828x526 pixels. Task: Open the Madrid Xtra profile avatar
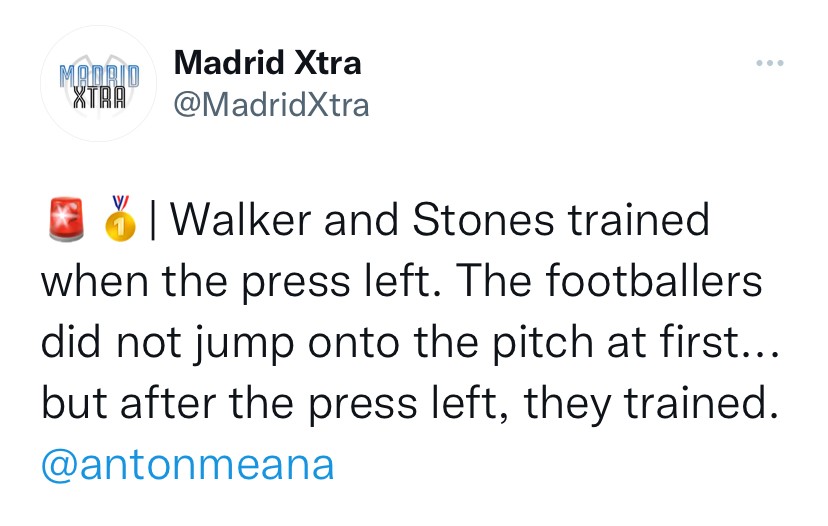point(98,83)
